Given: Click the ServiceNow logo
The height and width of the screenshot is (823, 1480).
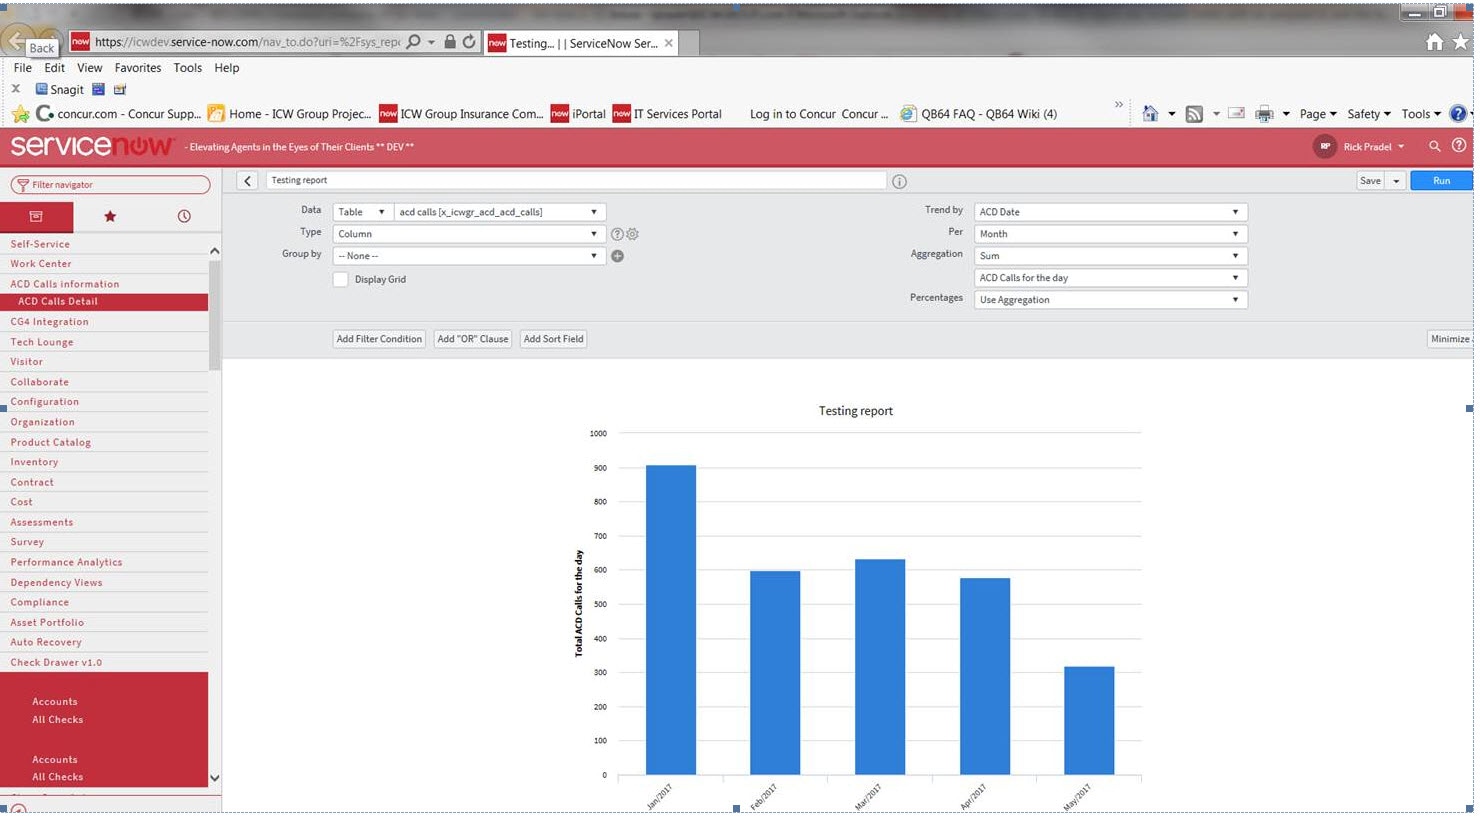Looking at the screenshot, I should [91, 146].
